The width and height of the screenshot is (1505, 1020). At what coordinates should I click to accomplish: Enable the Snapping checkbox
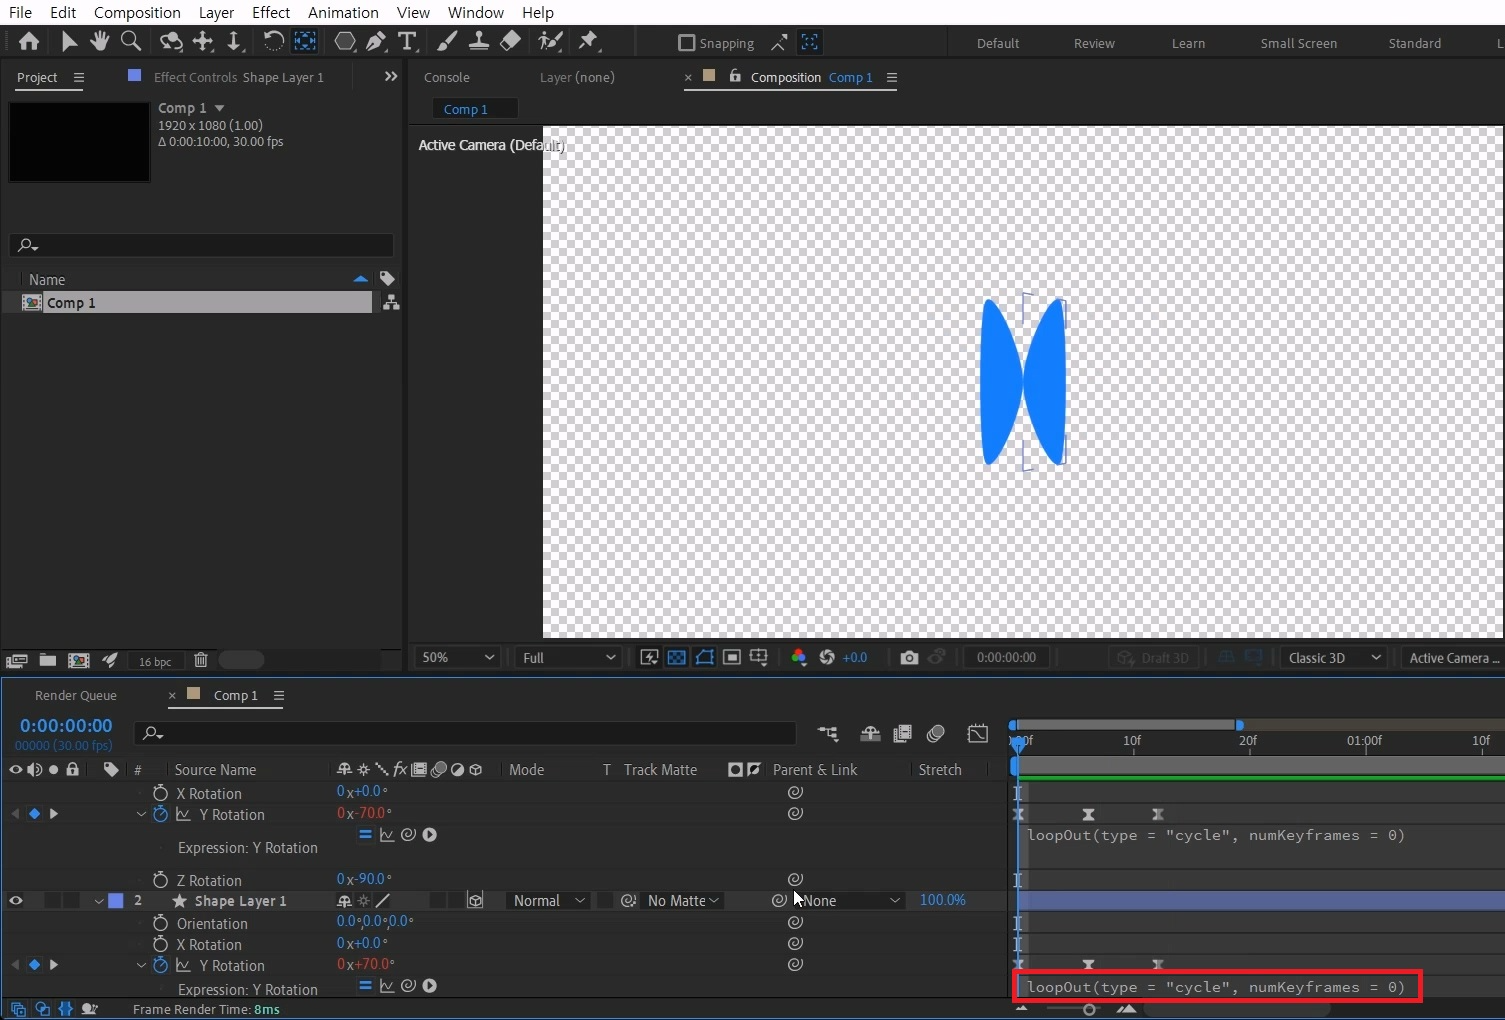pos(686,42)
